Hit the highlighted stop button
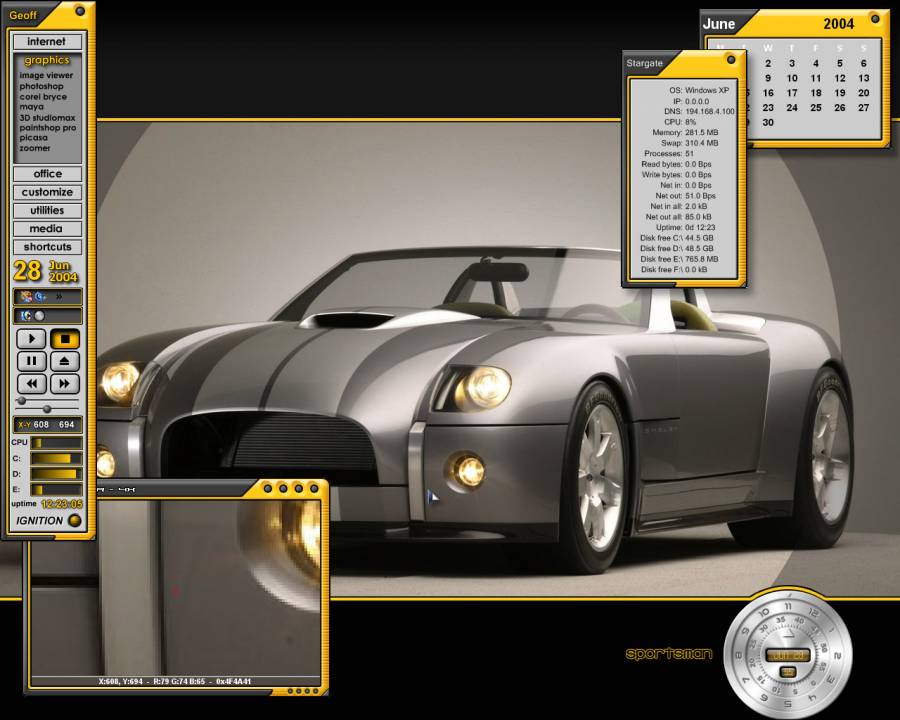Viewport: 900px width, 720px height. (x=65, y=339)
